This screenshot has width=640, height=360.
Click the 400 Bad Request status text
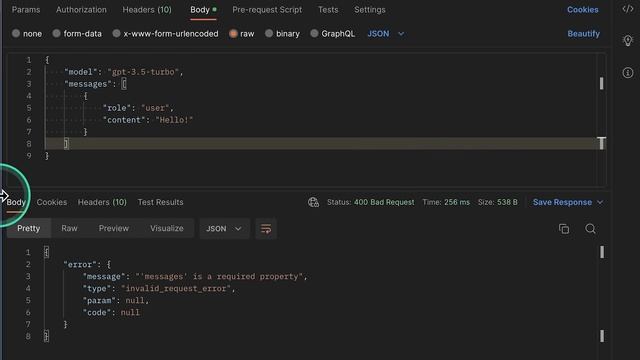coord(384,202)
